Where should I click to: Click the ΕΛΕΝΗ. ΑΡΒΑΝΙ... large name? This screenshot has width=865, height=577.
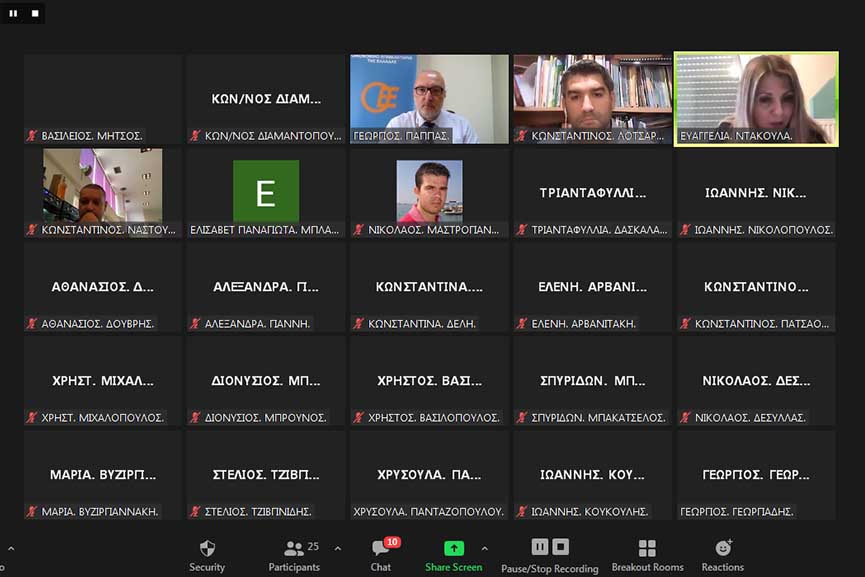[x=592, y=287]
